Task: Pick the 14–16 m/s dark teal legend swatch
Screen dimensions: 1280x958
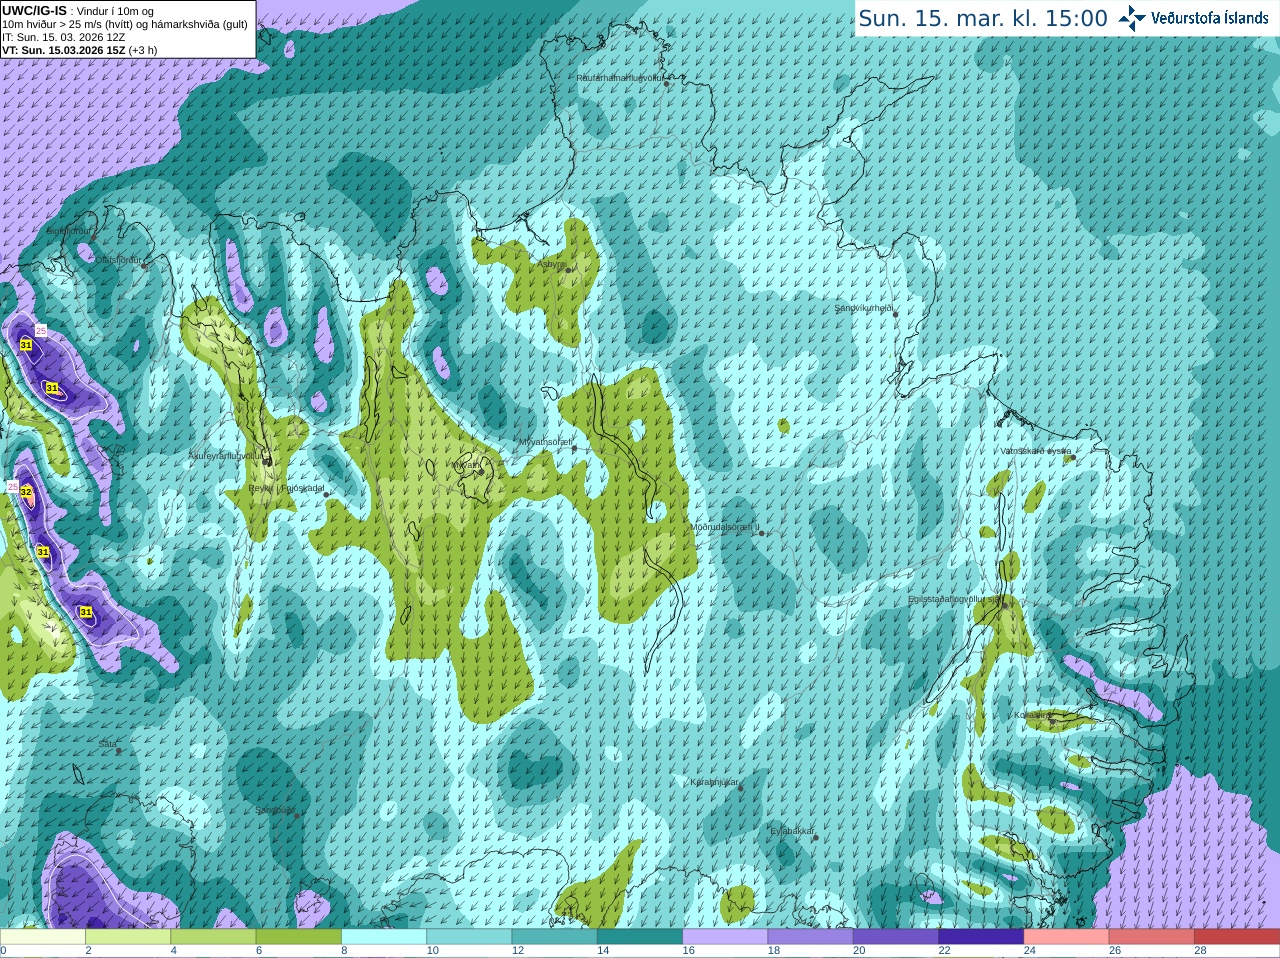Action: [640, 937]
